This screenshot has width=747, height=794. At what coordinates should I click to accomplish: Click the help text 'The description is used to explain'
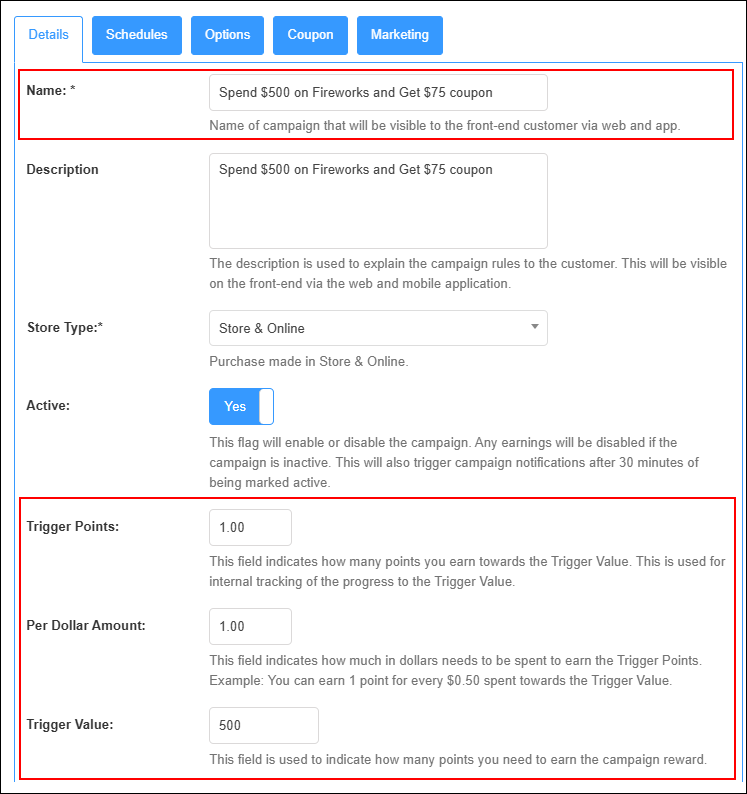468,273
